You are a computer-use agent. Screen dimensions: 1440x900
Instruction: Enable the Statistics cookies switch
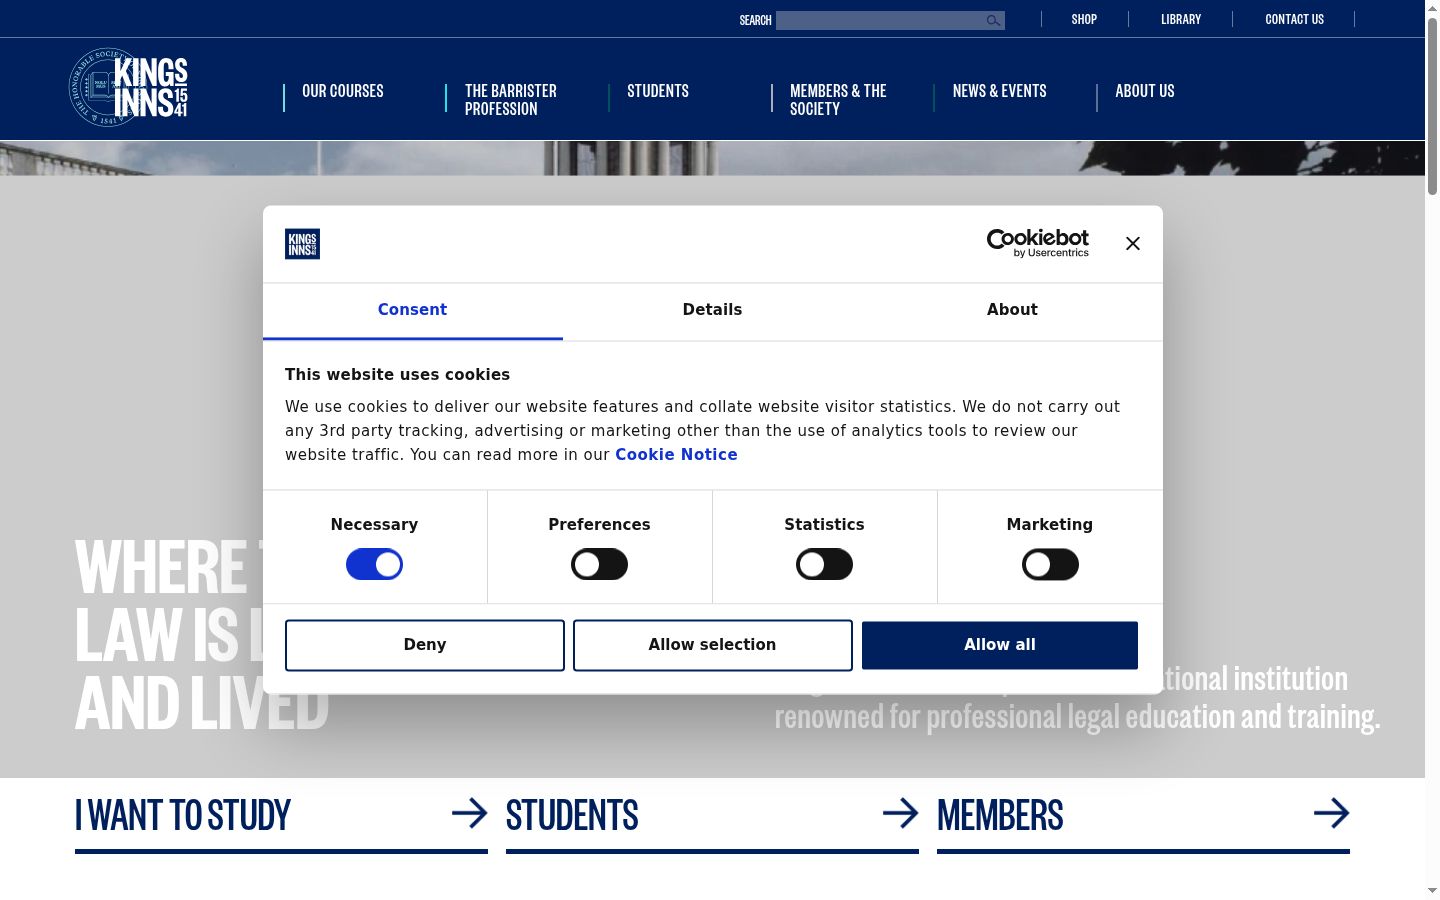point(824,564)
